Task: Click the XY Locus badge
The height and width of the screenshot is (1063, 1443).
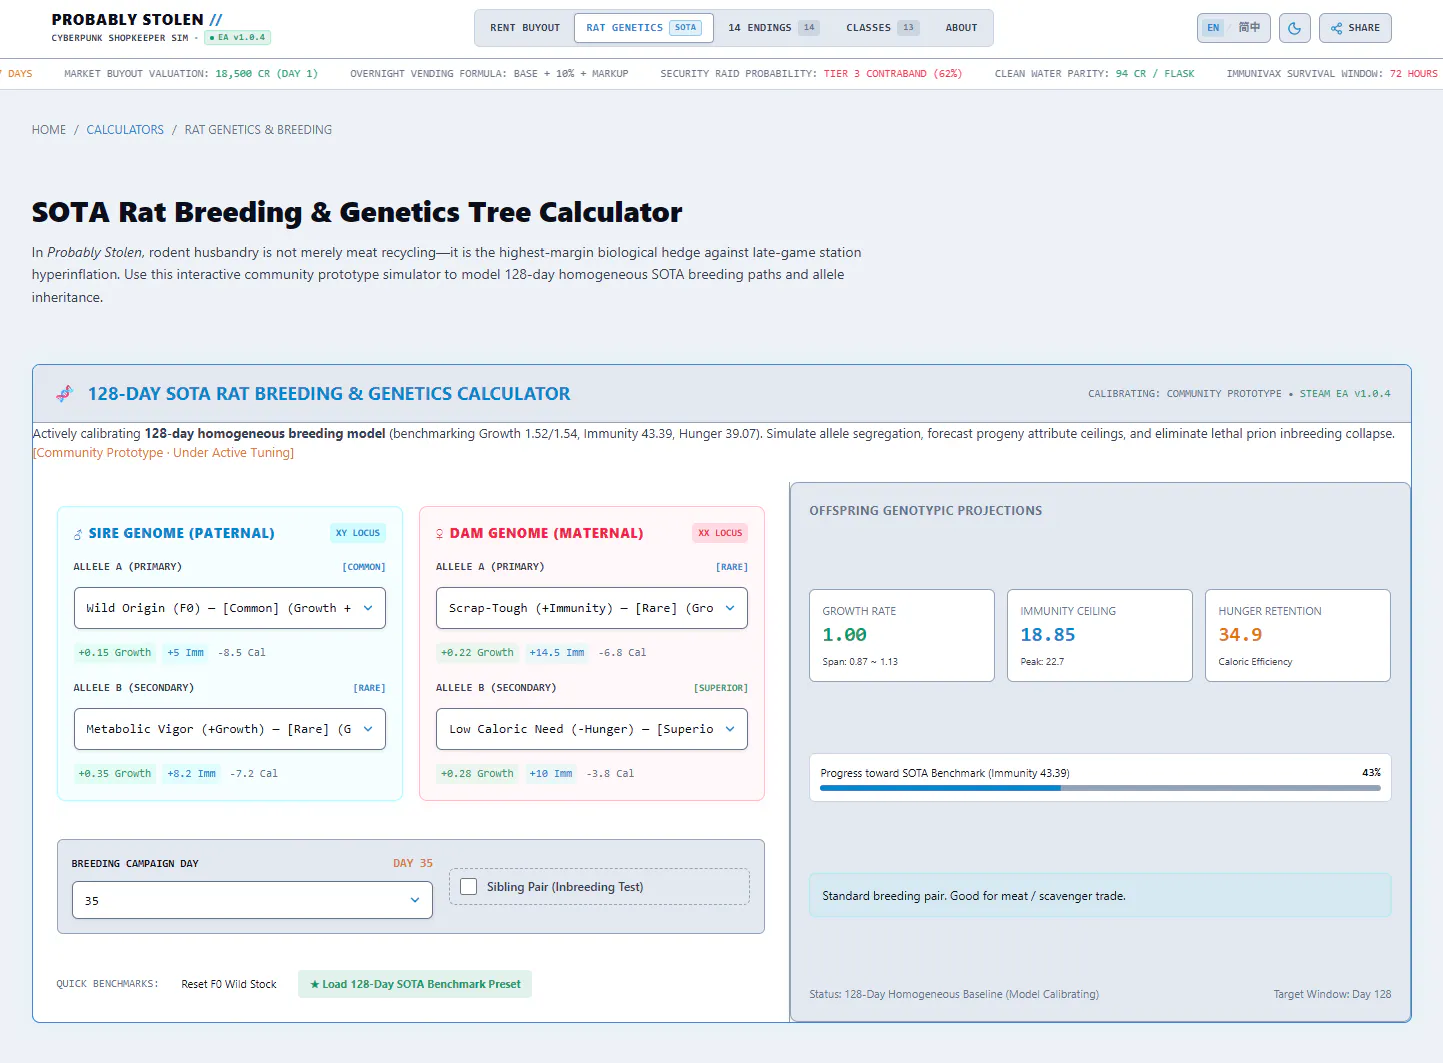Action: click(x=358, y=533)
